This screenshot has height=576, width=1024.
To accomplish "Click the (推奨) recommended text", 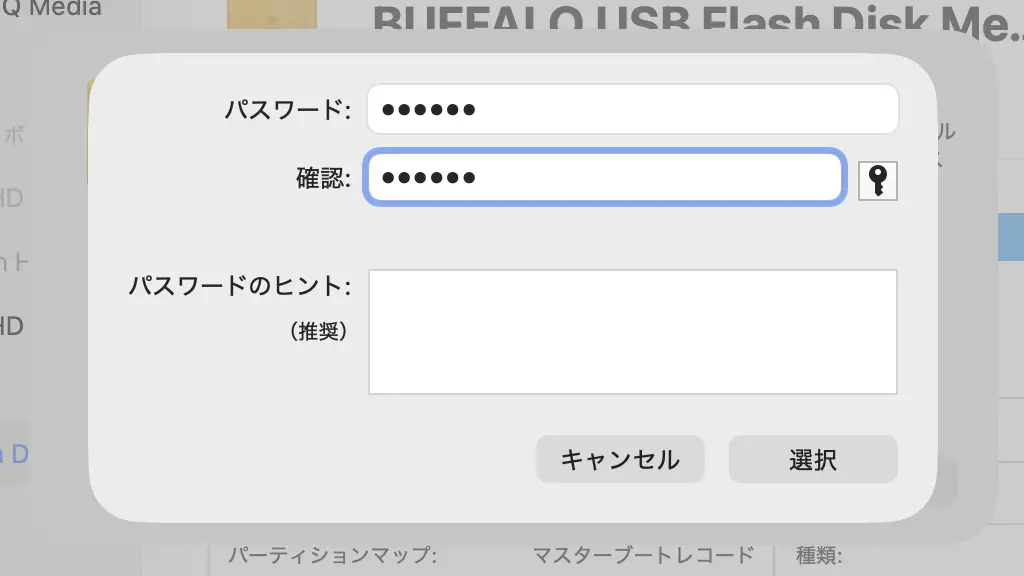I will pos(319,332).
